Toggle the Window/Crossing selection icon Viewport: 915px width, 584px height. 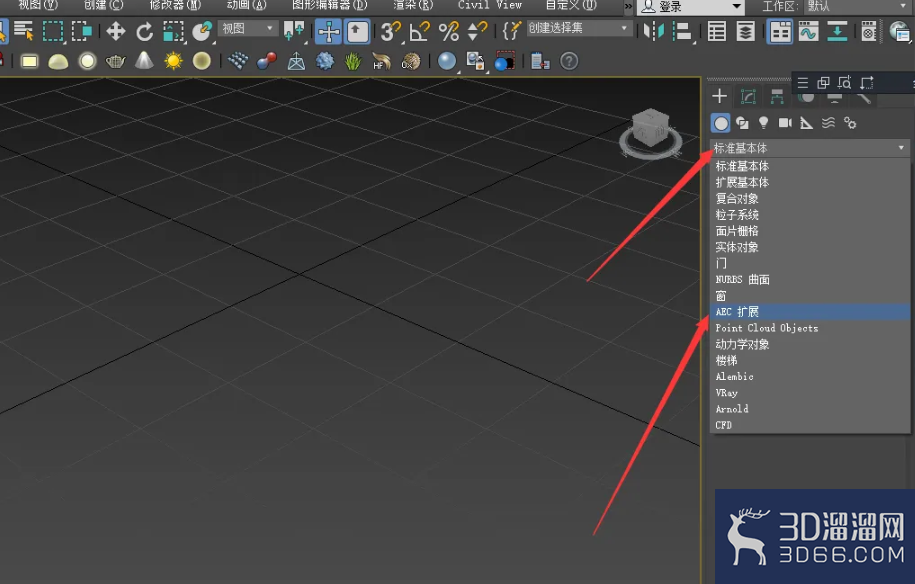81,31
